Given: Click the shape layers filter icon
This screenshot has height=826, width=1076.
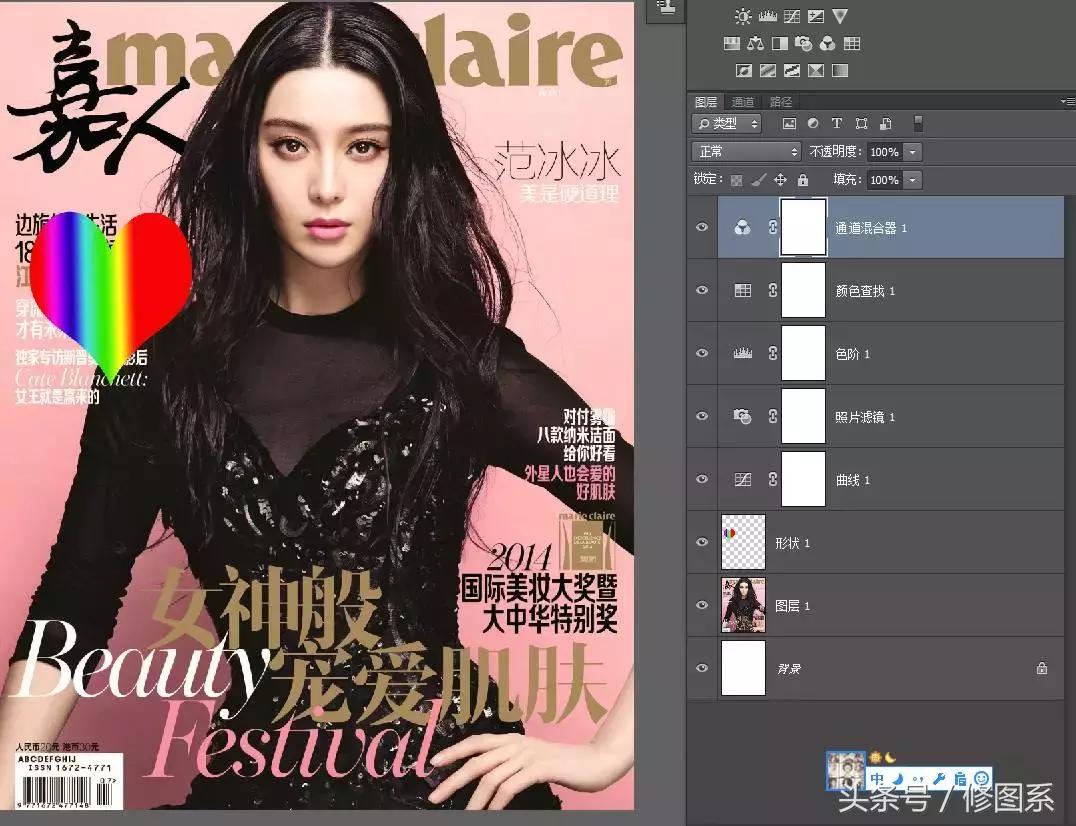Looking at the screenshot, I should (861, 123).
